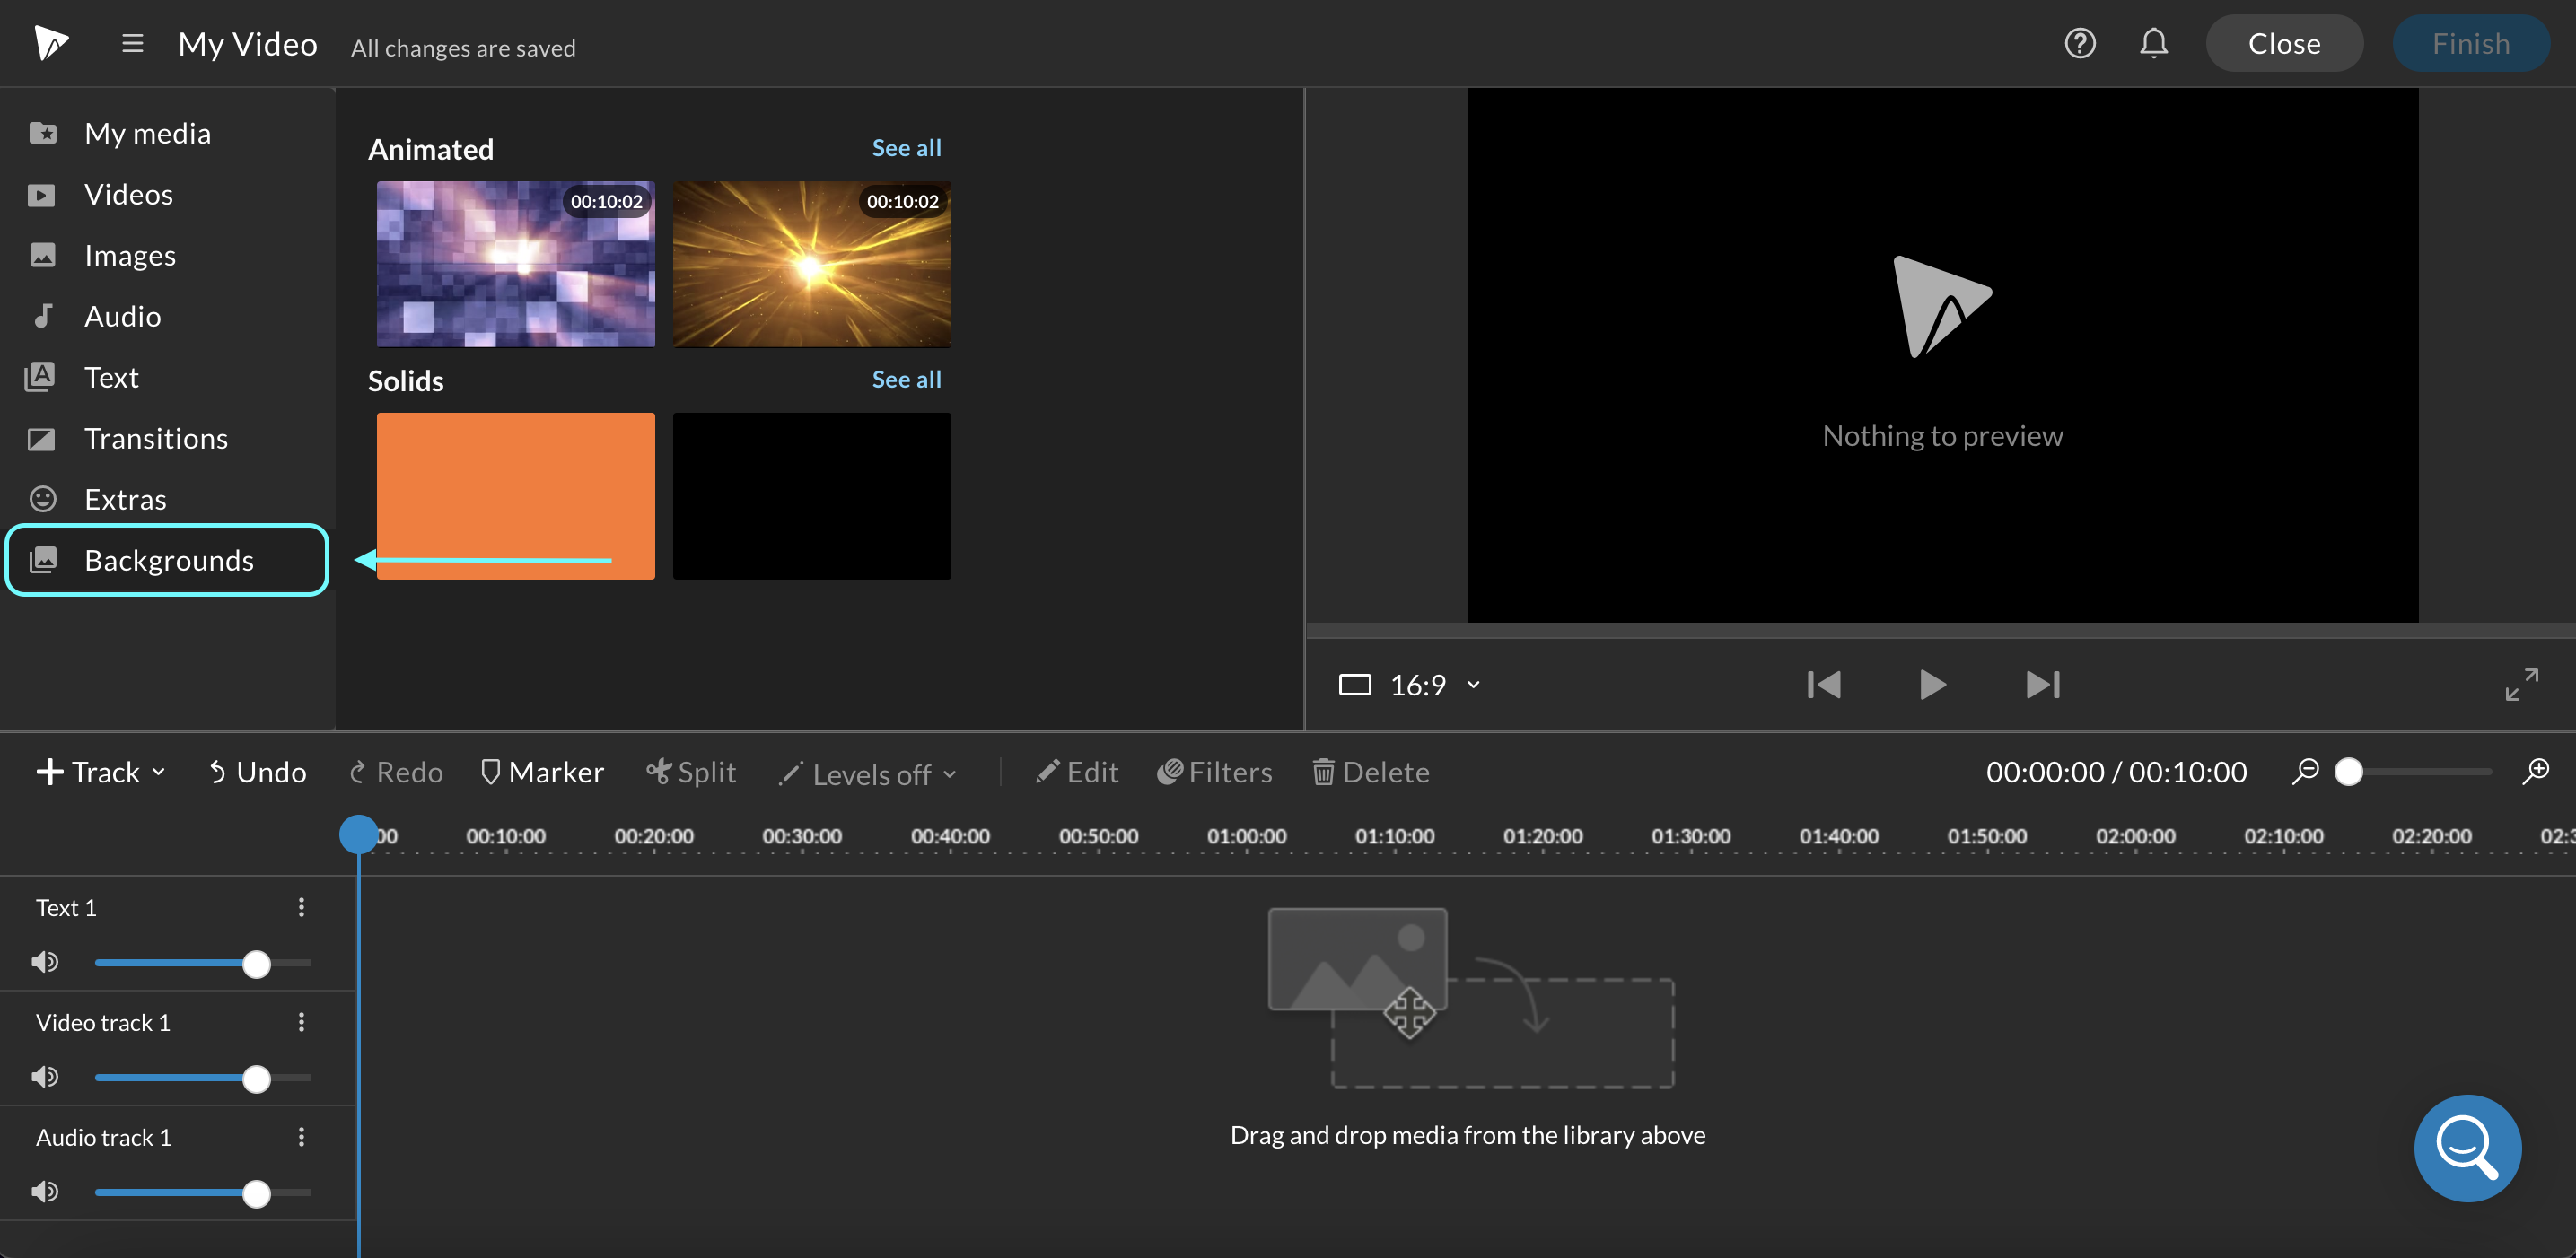The image size is (2576, 1258).
Task: Click See all next to Animated
Action: [906, 148]
